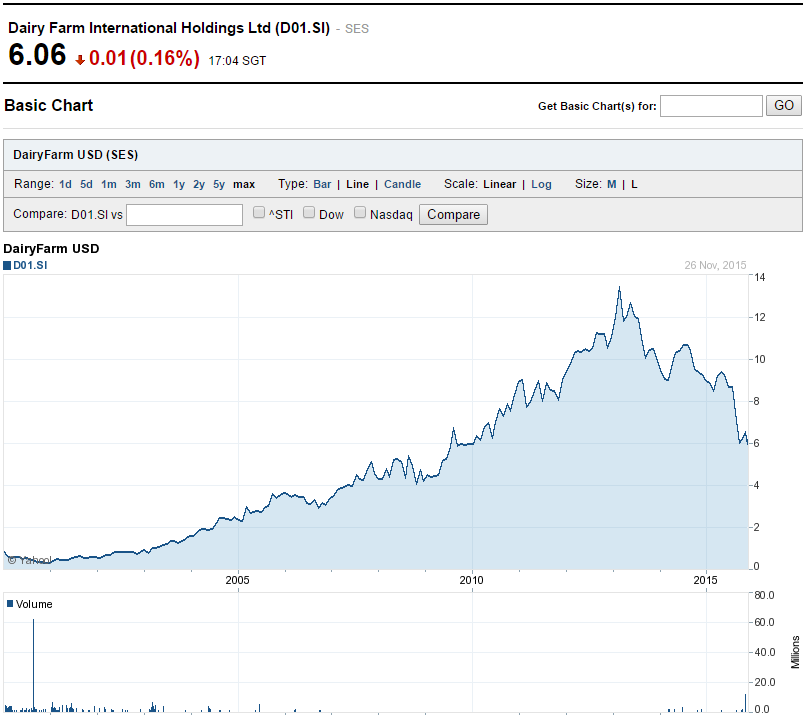The image size is (807, 720).
Task: Focus the D01.SI vs compare field
Action: pos(184,215)
